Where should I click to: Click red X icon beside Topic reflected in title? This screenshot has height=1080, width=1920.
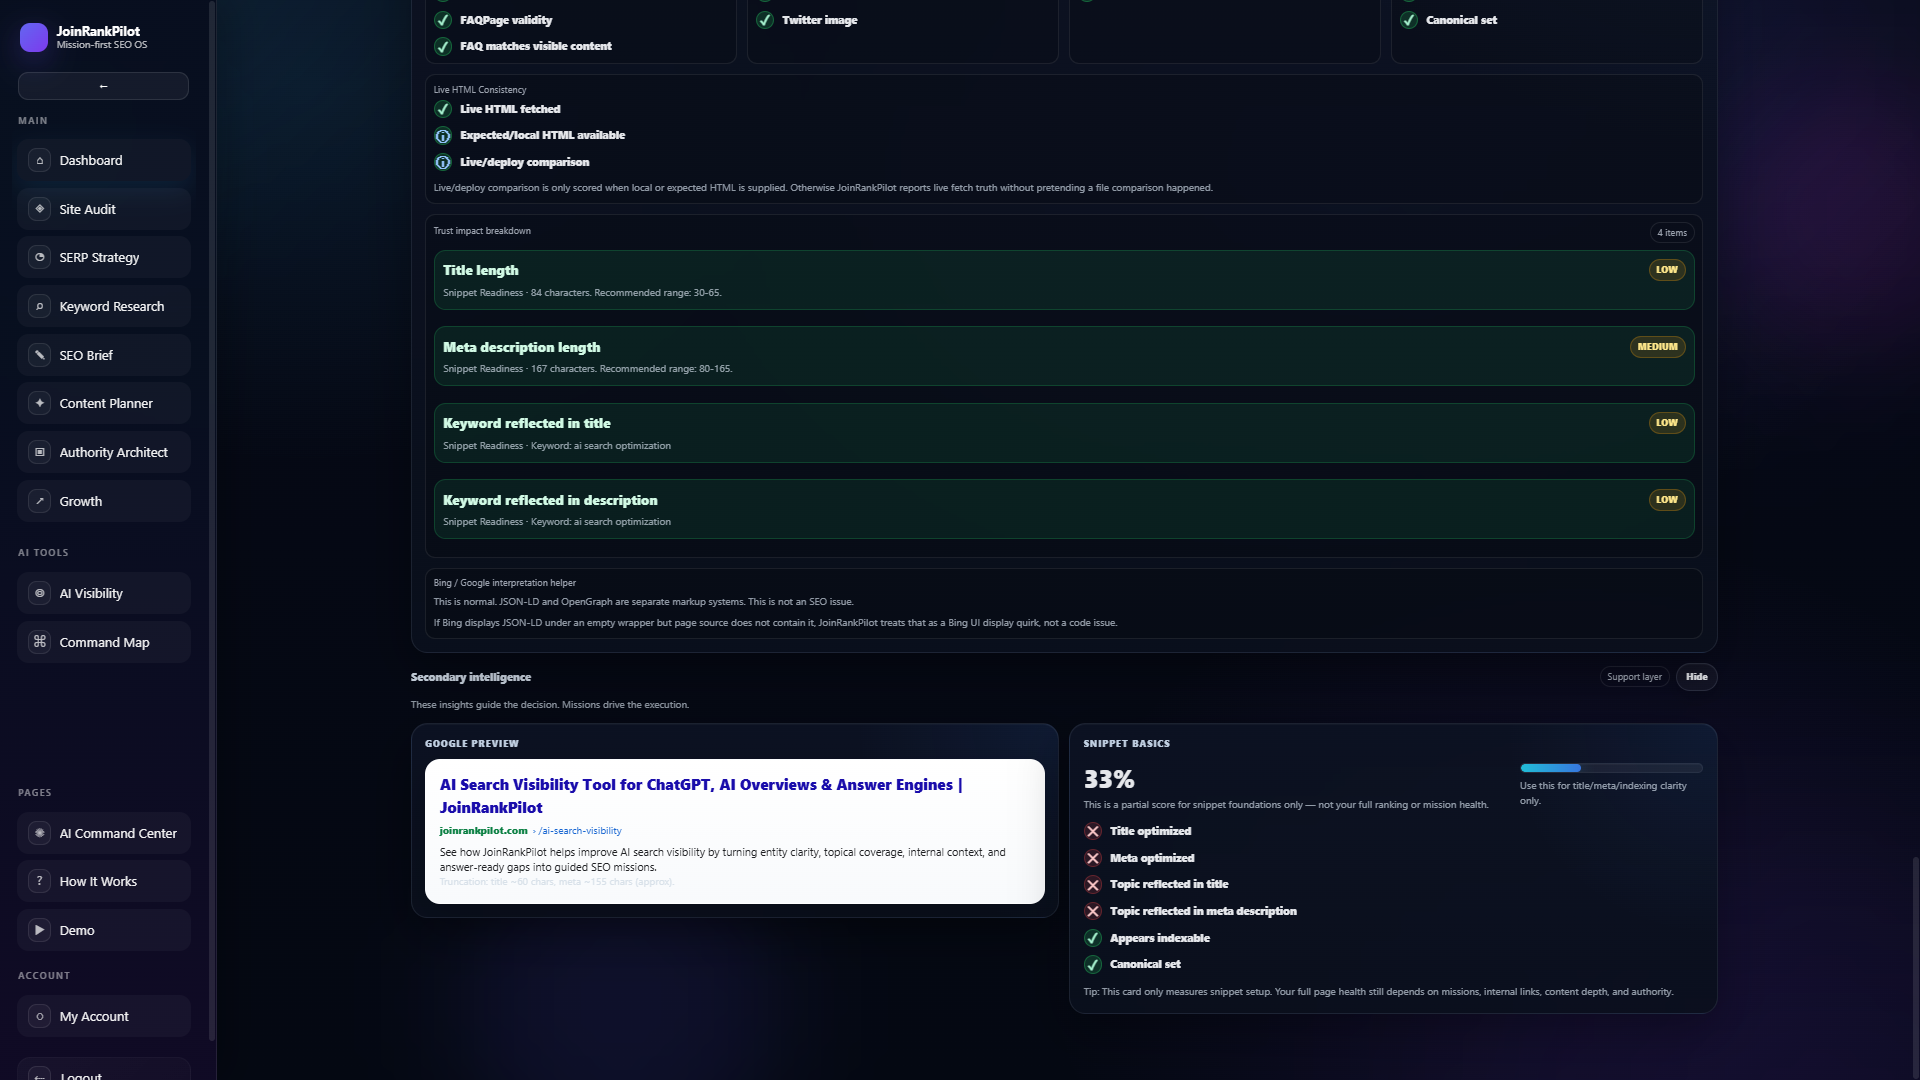coord(1093,885)
